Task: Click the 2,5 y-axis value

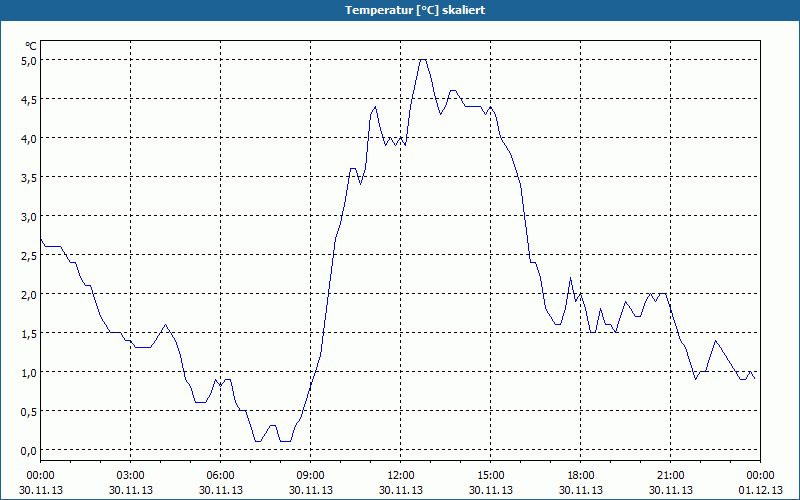Action: point(29,256)
